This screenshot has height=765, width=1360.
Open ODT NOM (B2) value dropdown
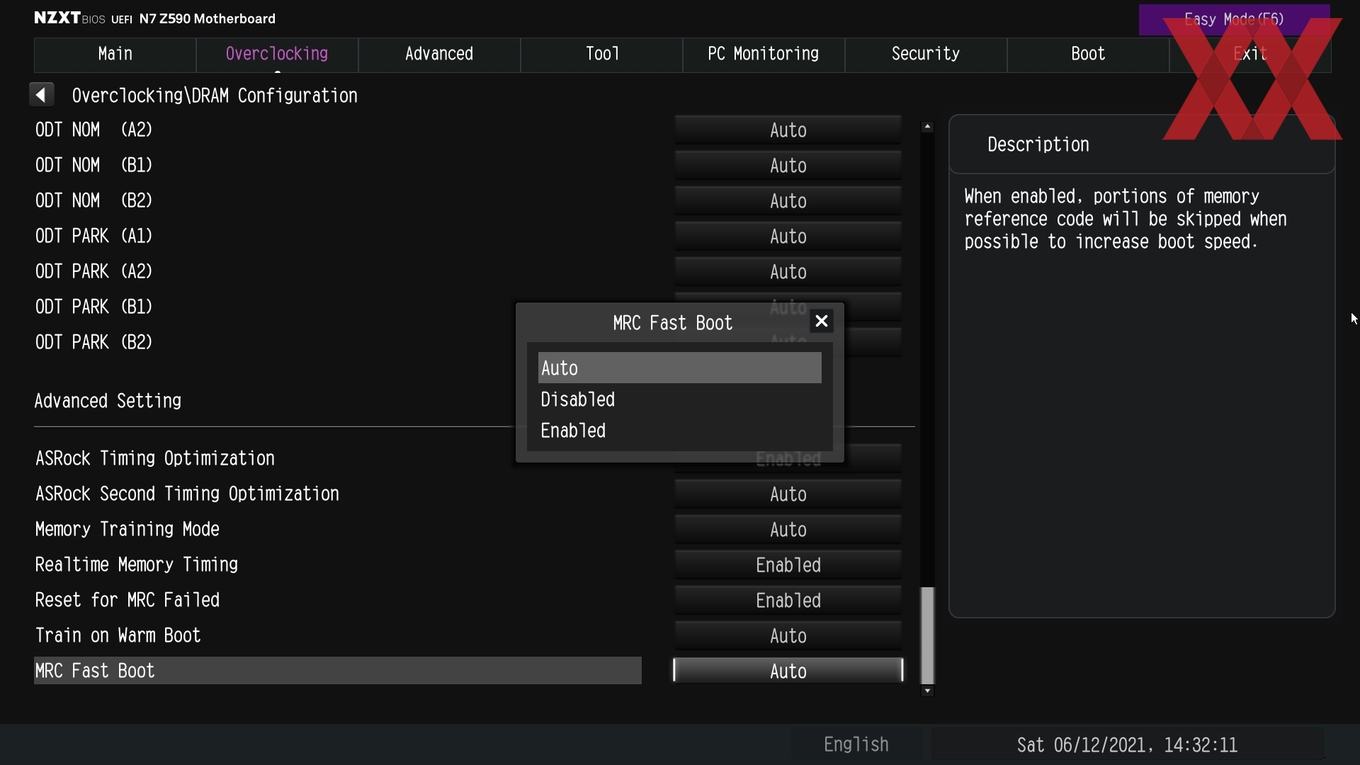[788, 201]
